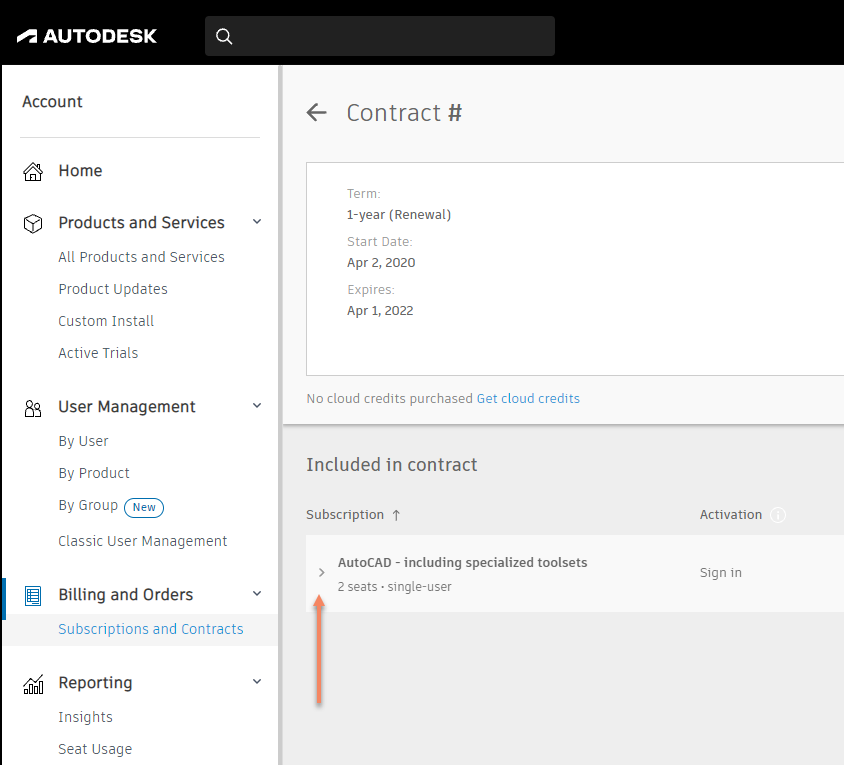
Task: Collapse the Billing and Orders section
Action: click(x=257, y=594)
